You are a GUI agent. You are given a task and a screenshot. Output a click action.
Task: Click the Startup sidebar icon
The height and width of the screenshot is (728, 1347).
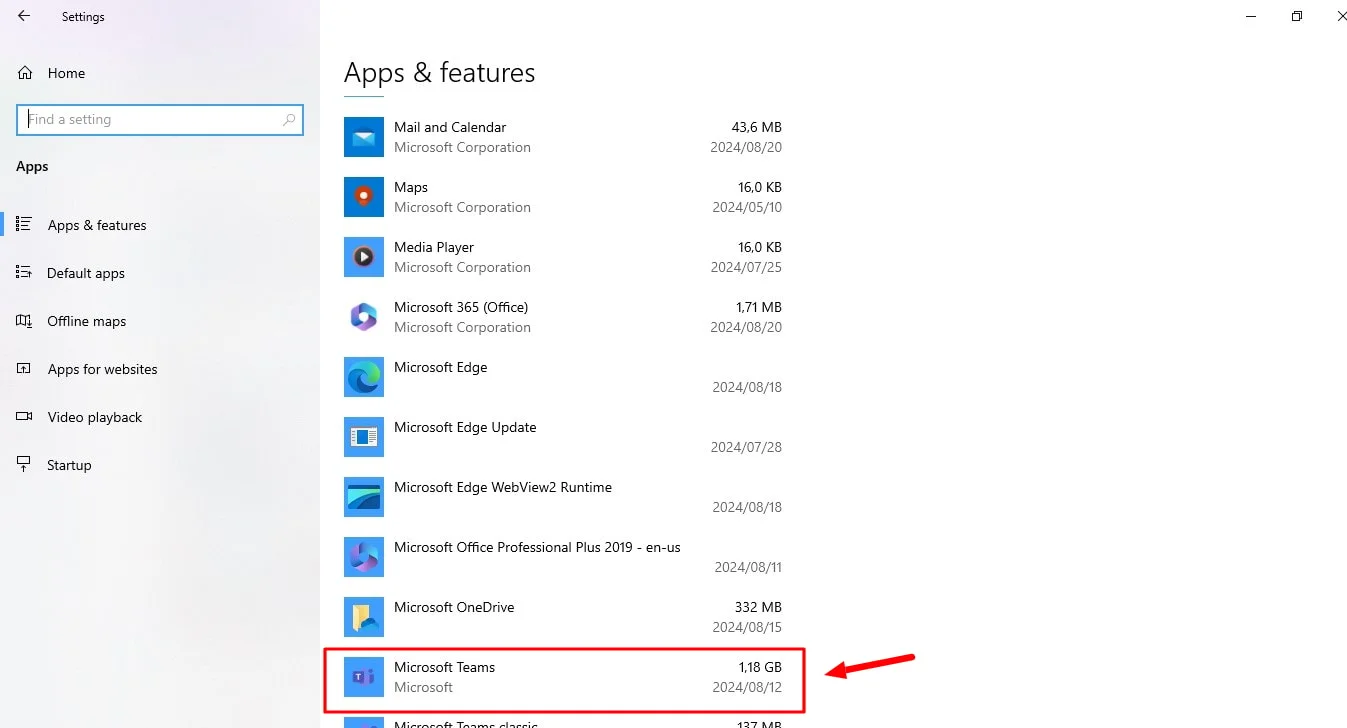click(x=25, y=464)
